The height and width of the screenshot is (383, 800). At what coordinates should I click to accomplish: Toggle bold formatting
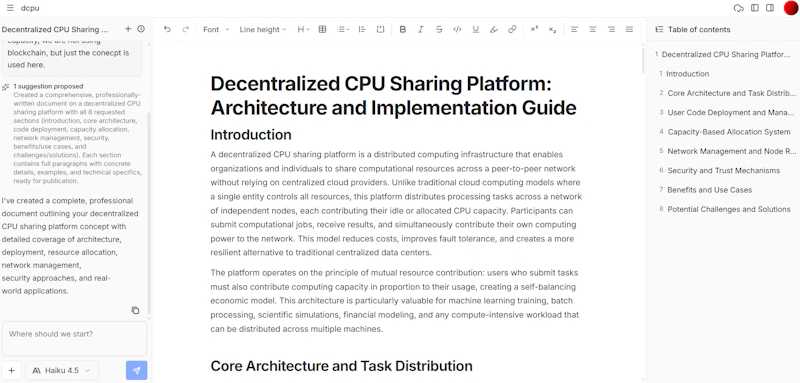pyautogui.click(x=403, y=30)
